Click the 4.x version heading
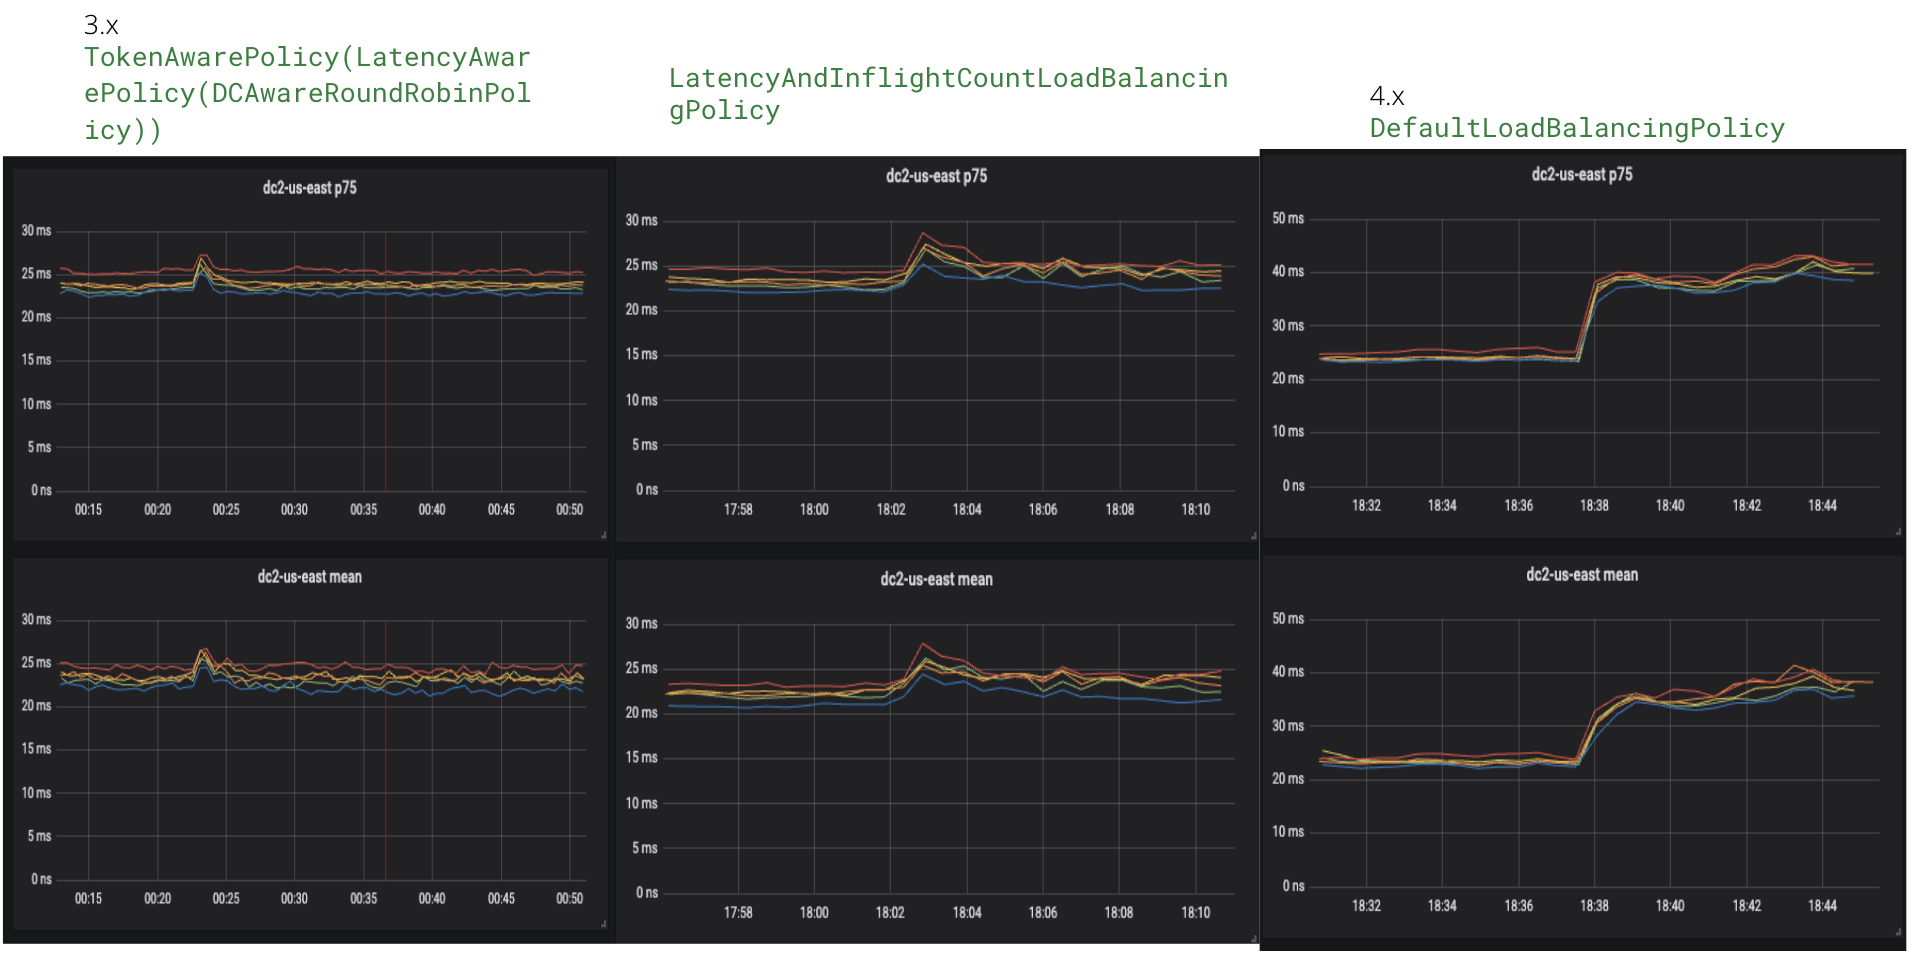This screenshot has height=970, width=1912. [1385, 97]
